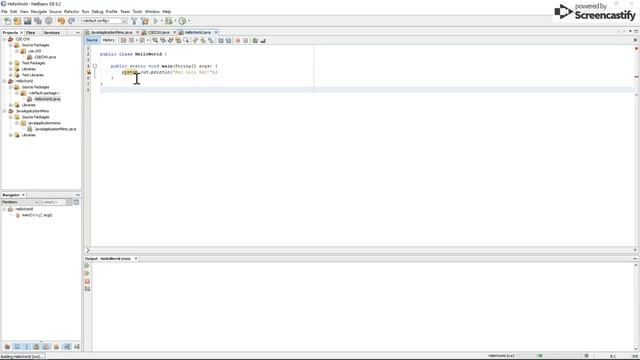Close the Output HelloWorld (run) tab

(136, 259)
